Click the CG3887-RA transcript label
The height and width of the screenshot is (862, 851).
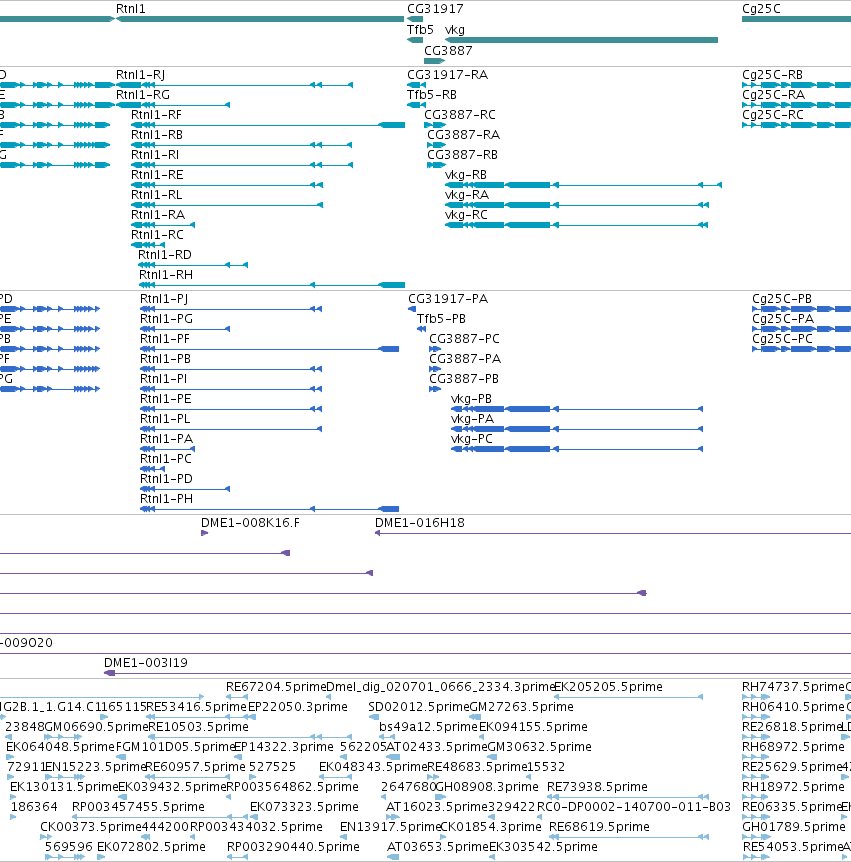click(463, 135)
